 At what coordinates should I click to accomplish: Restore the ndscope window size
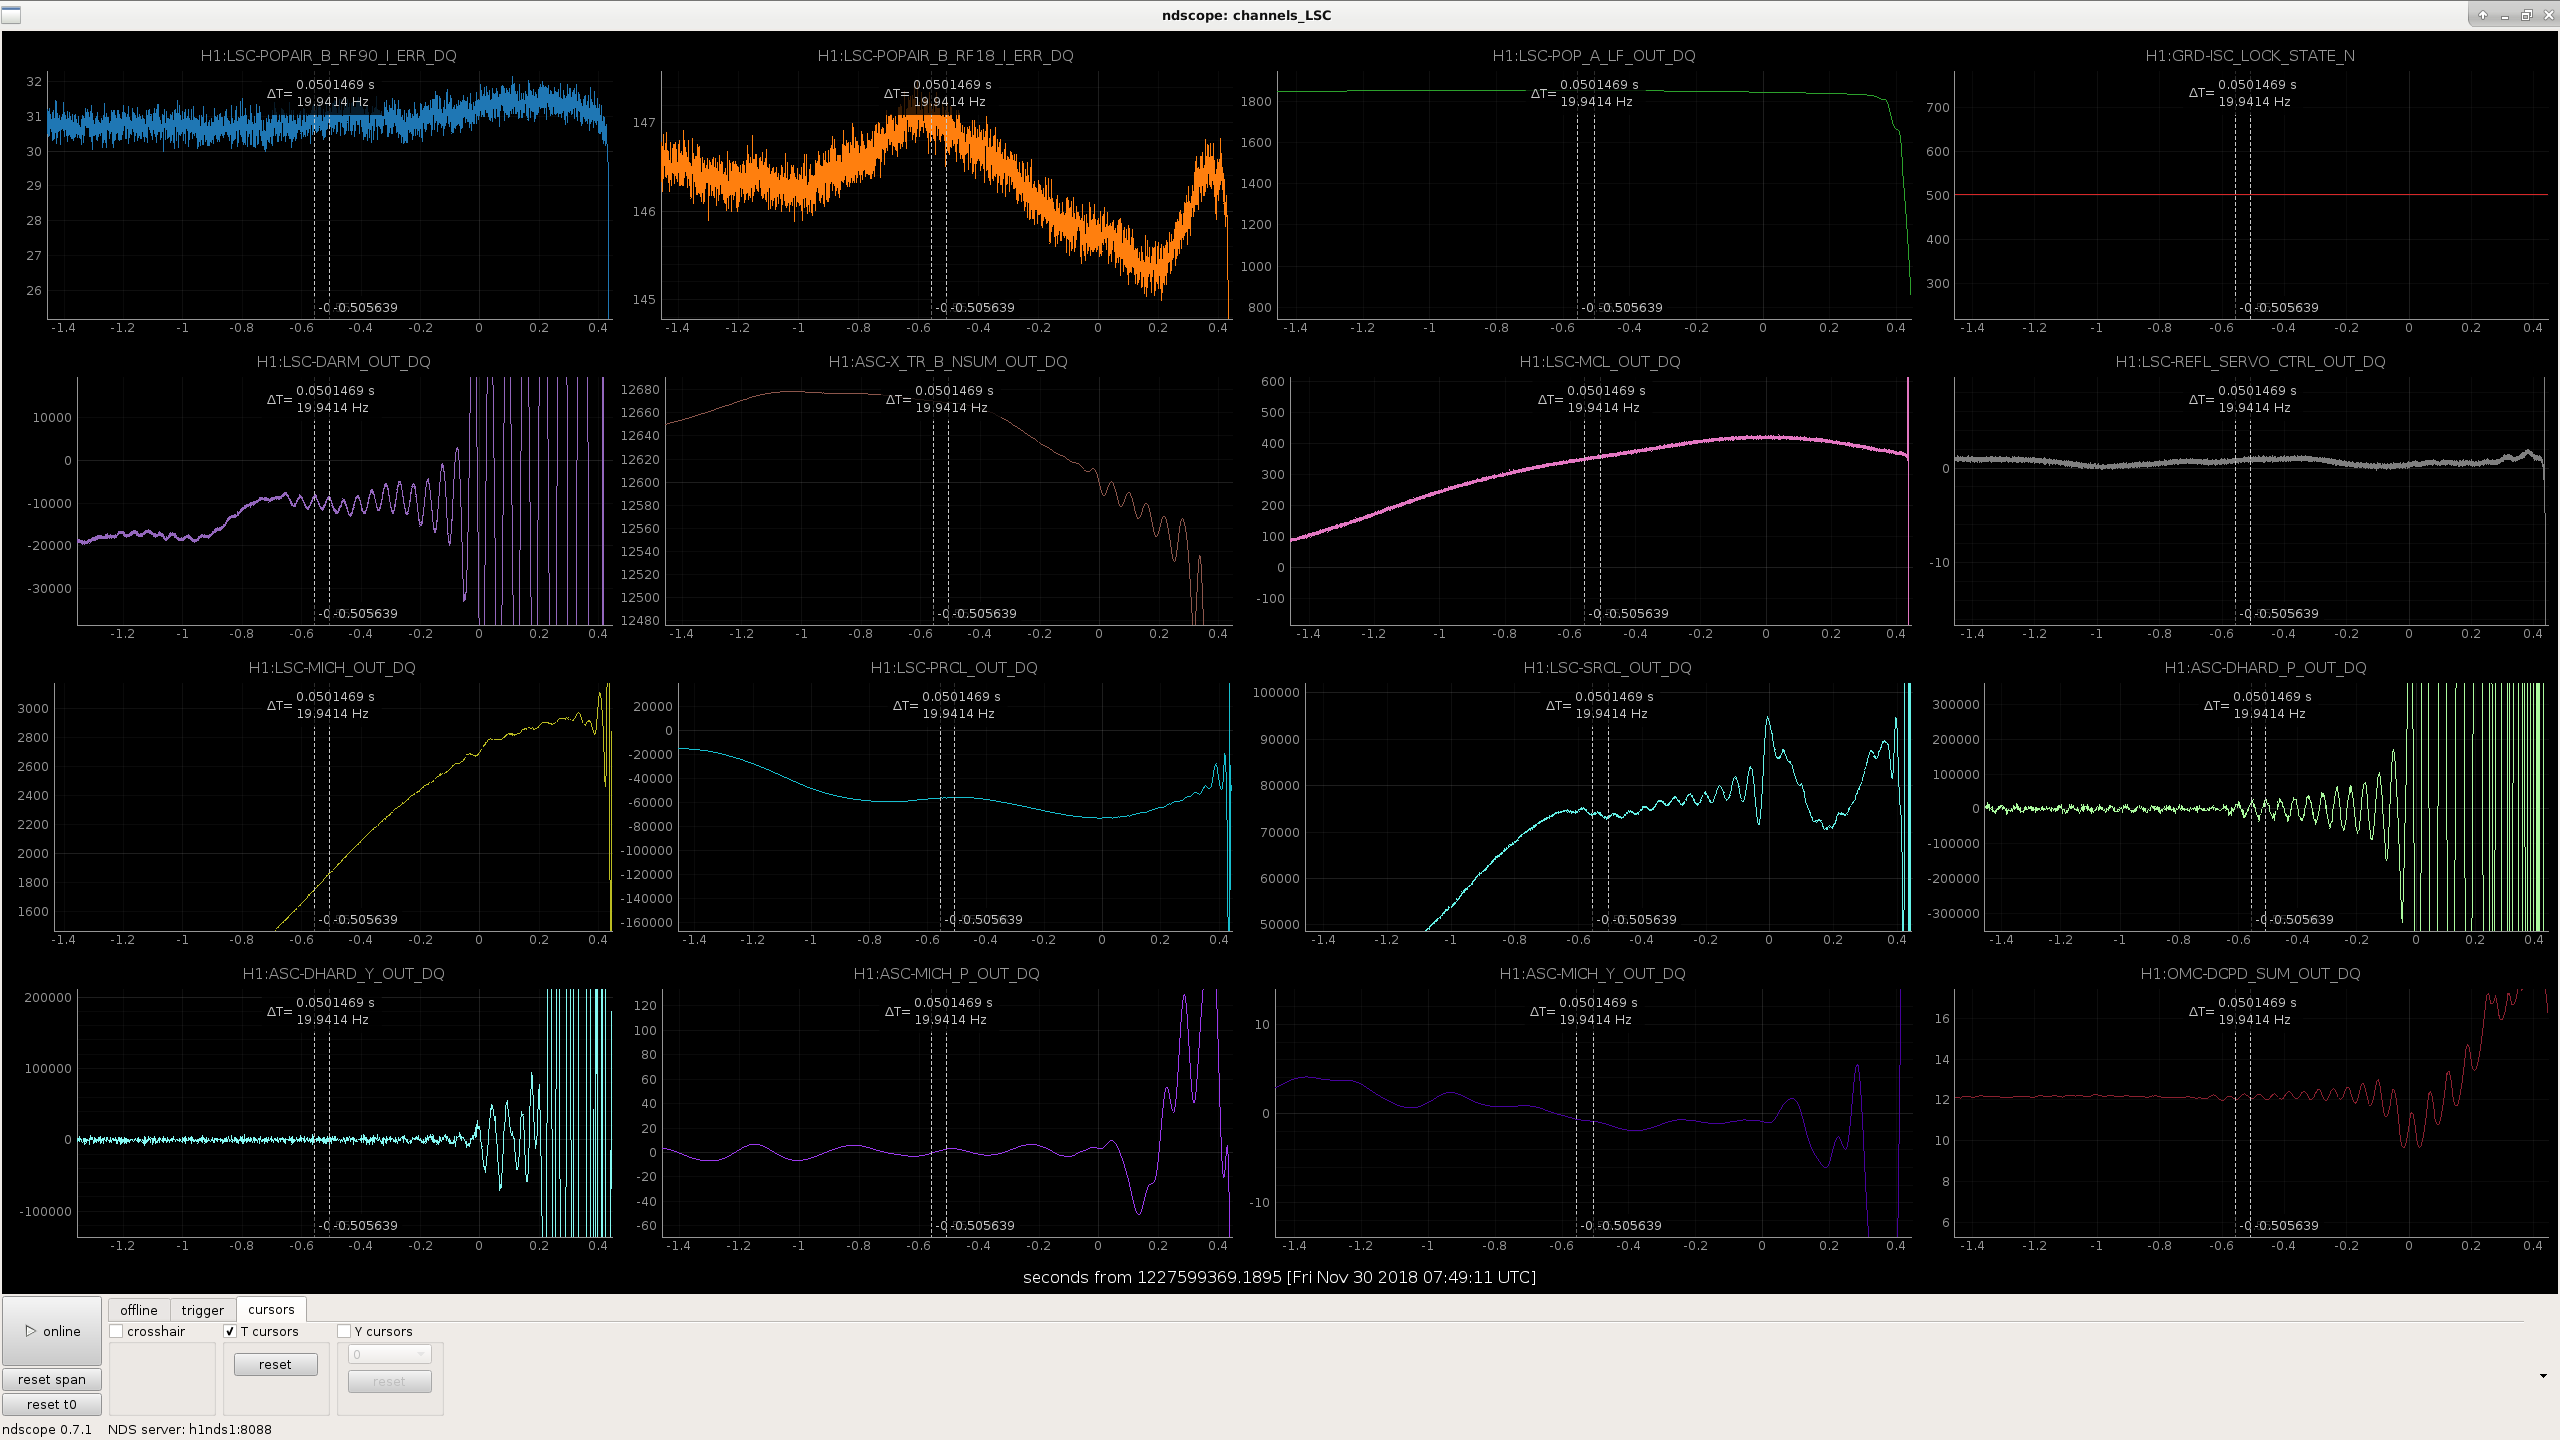tap(2527, 15)
